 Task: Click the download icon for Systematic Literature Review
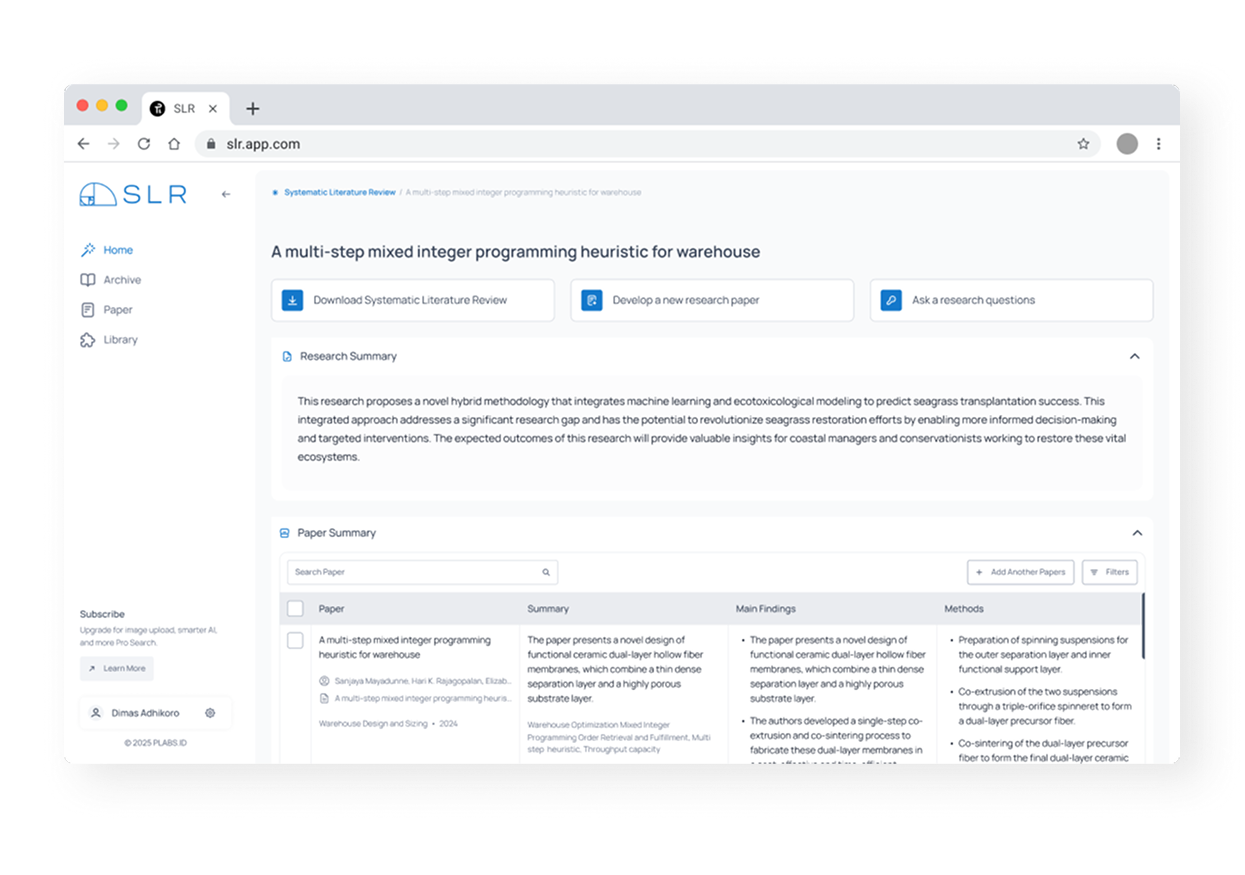pyautogui.click(x=292, y=300)
